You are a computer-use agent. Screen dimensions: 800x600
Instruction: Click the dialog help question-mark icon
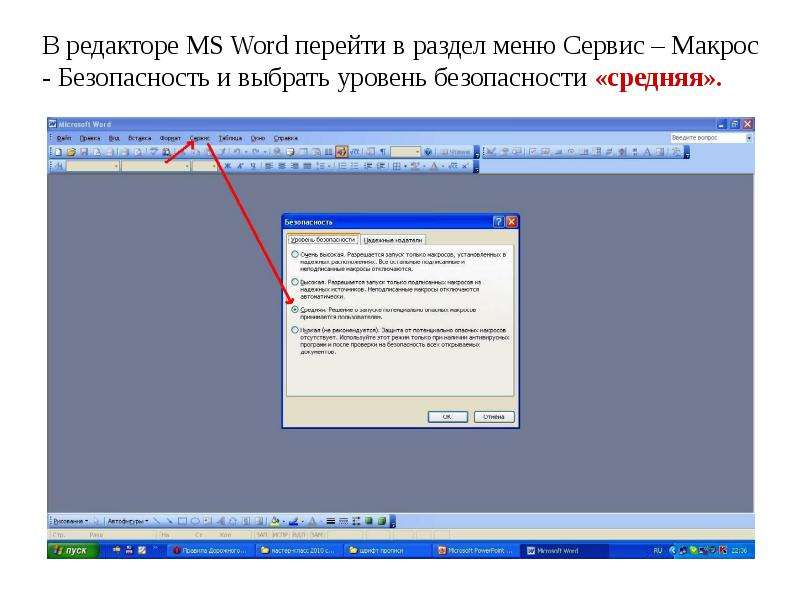coord(498,222)
